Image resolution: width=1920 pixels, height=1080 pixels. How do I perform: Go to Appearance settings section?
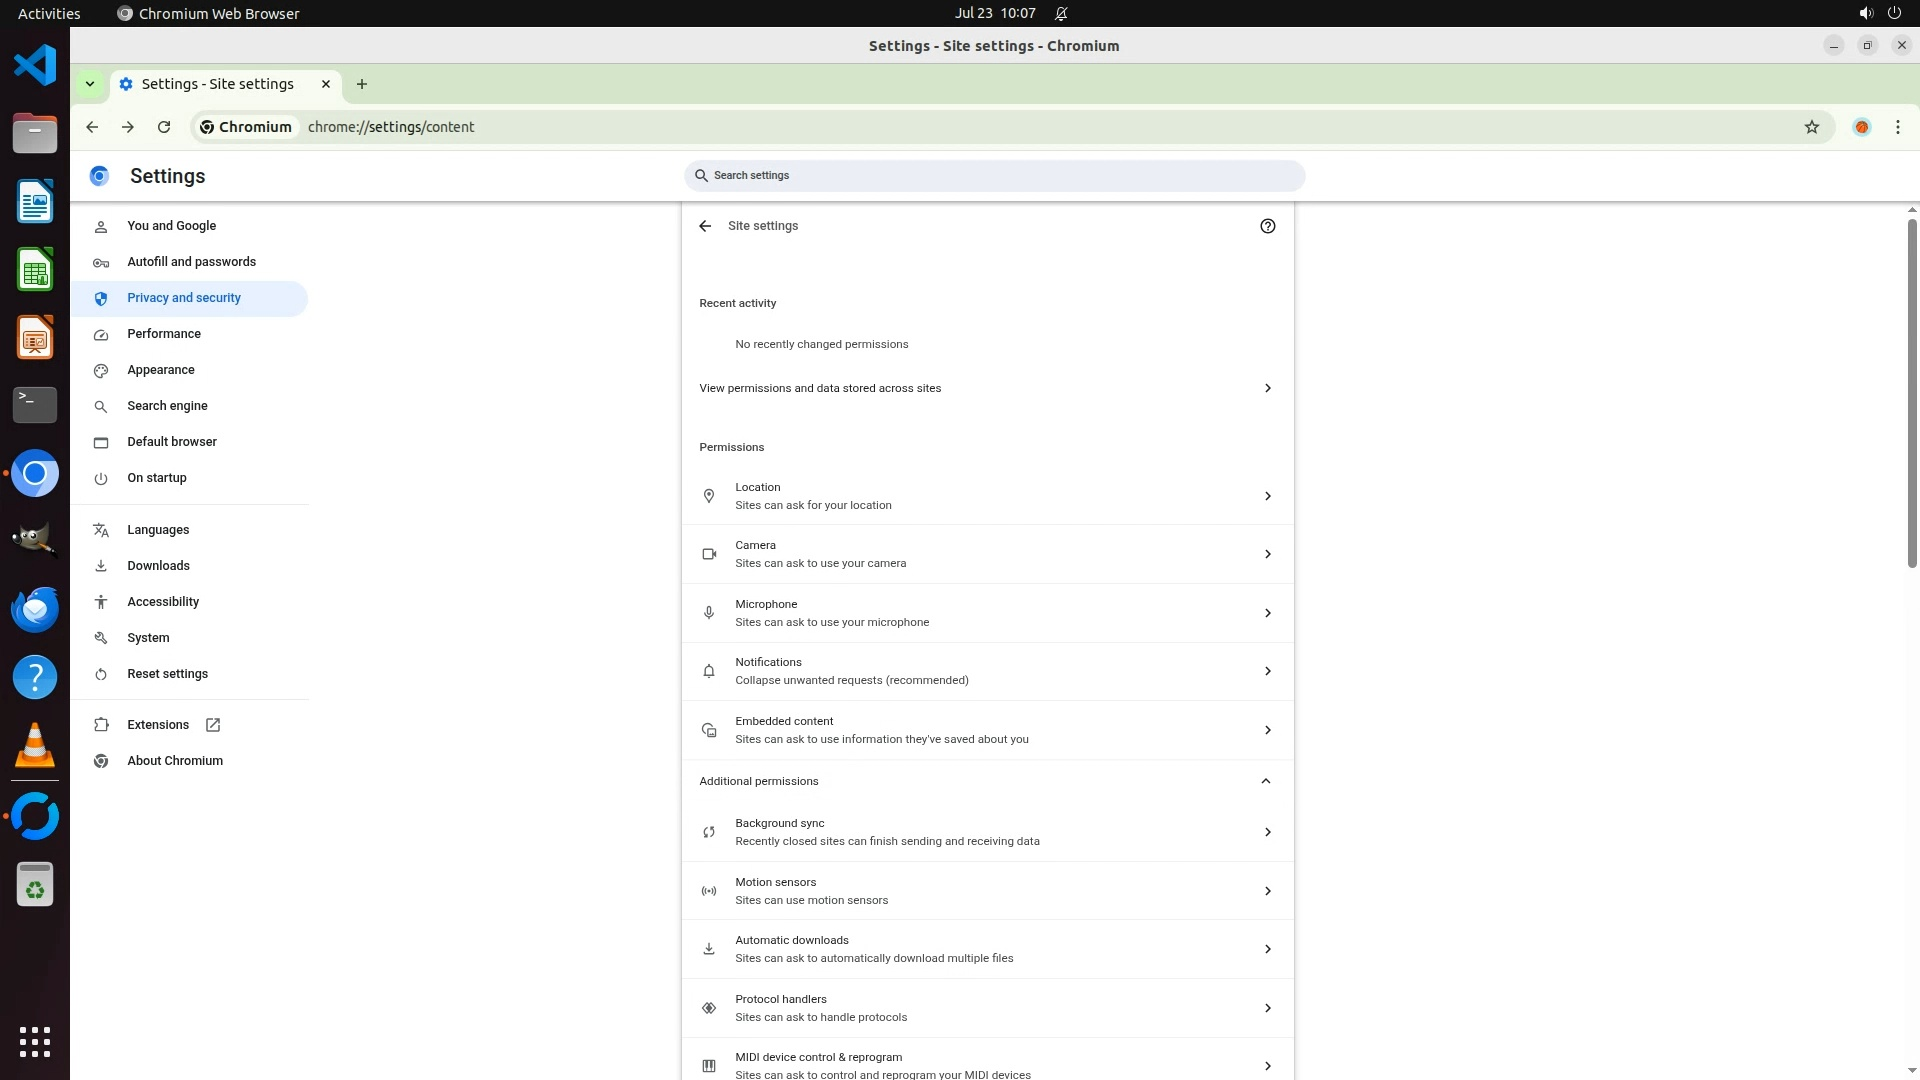point(161,370)
